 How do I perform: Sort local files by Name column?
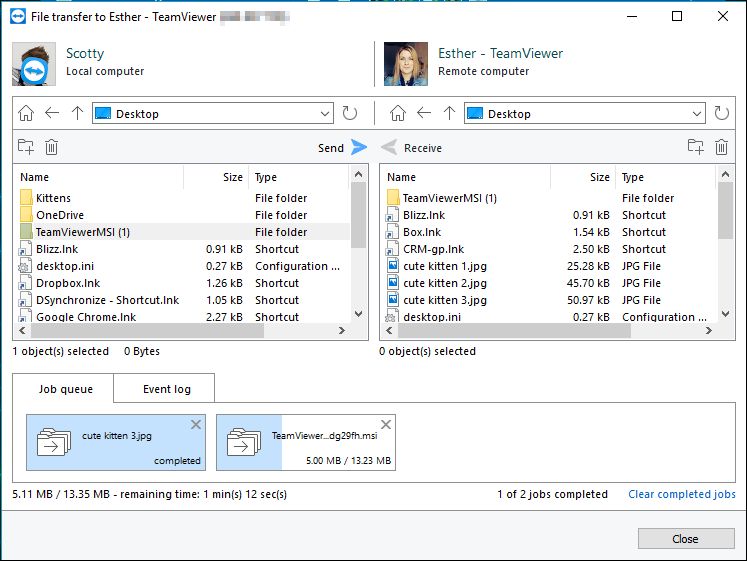point(99,177)
